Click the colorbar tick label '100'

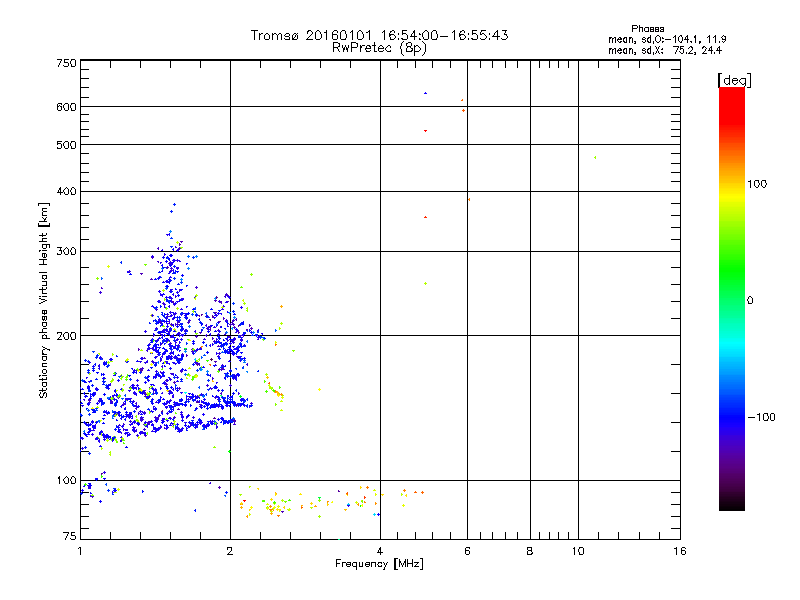point(757,184)
